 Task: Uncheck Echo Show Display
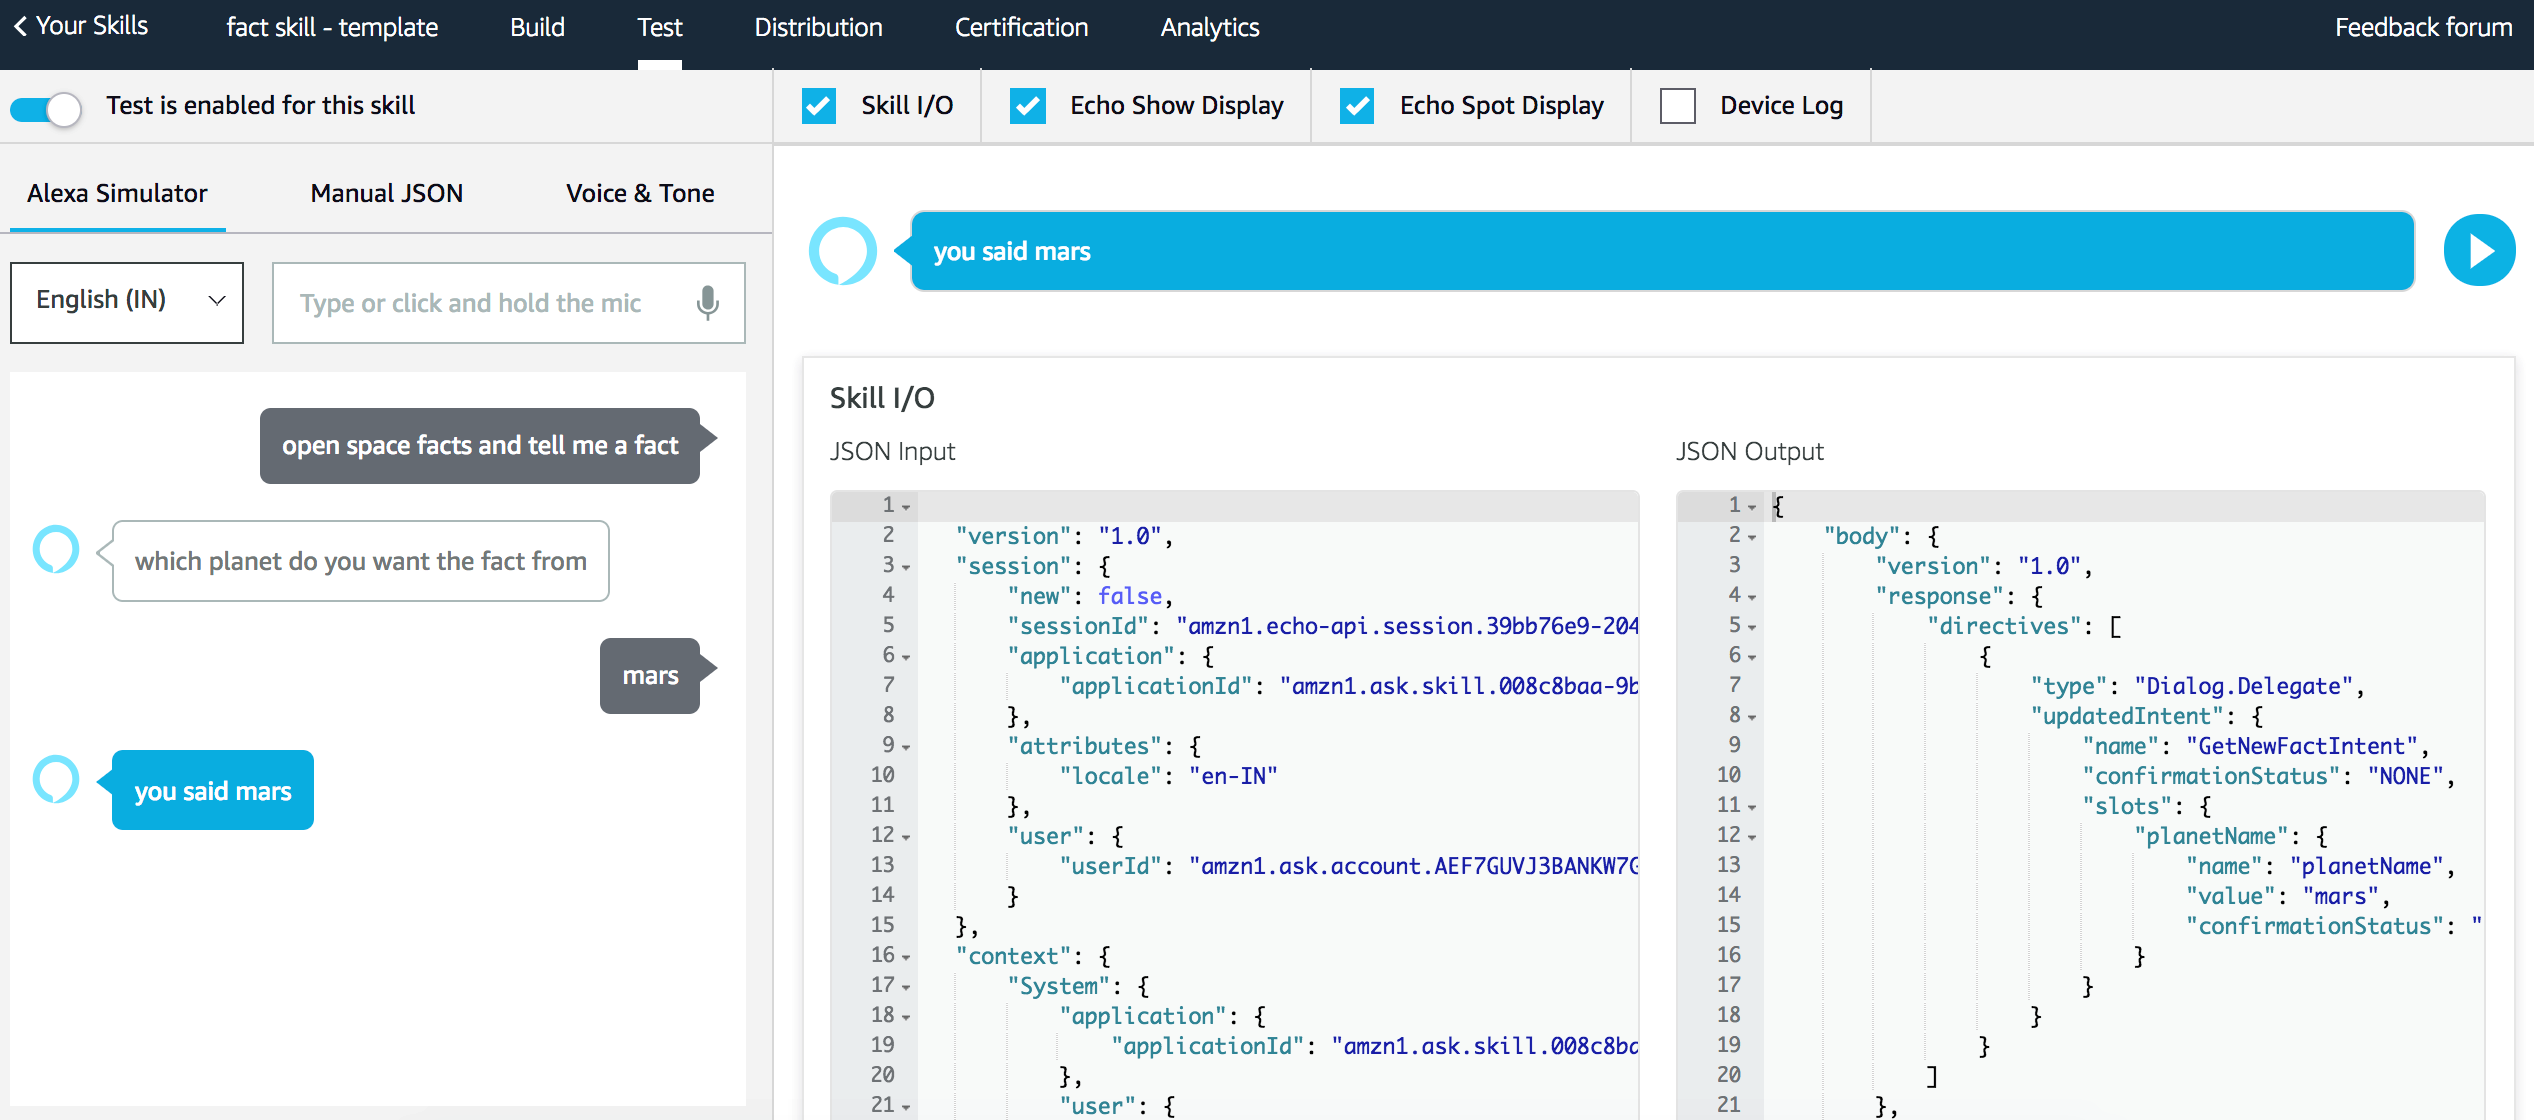[x=1027, y=105]
